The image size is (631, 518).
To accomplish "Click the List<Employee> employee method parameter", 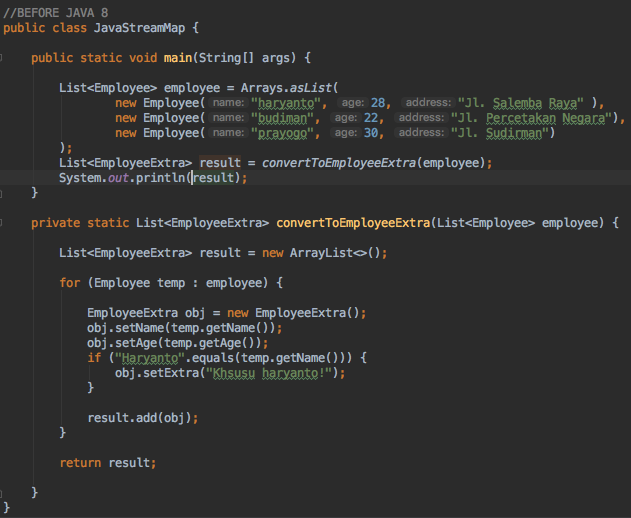I will 520,223.
